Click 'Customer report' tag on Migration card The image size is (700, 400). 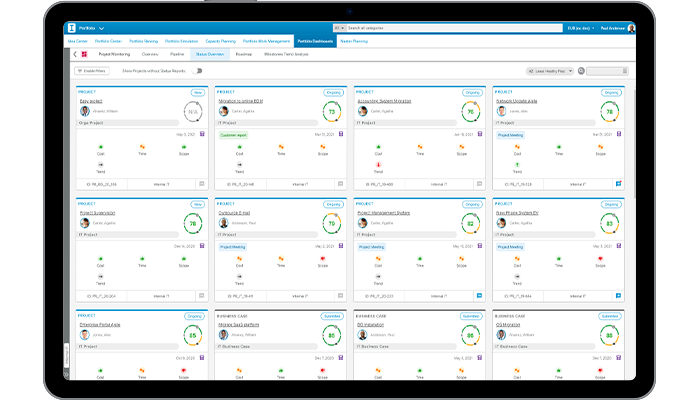tap(233, 135)
